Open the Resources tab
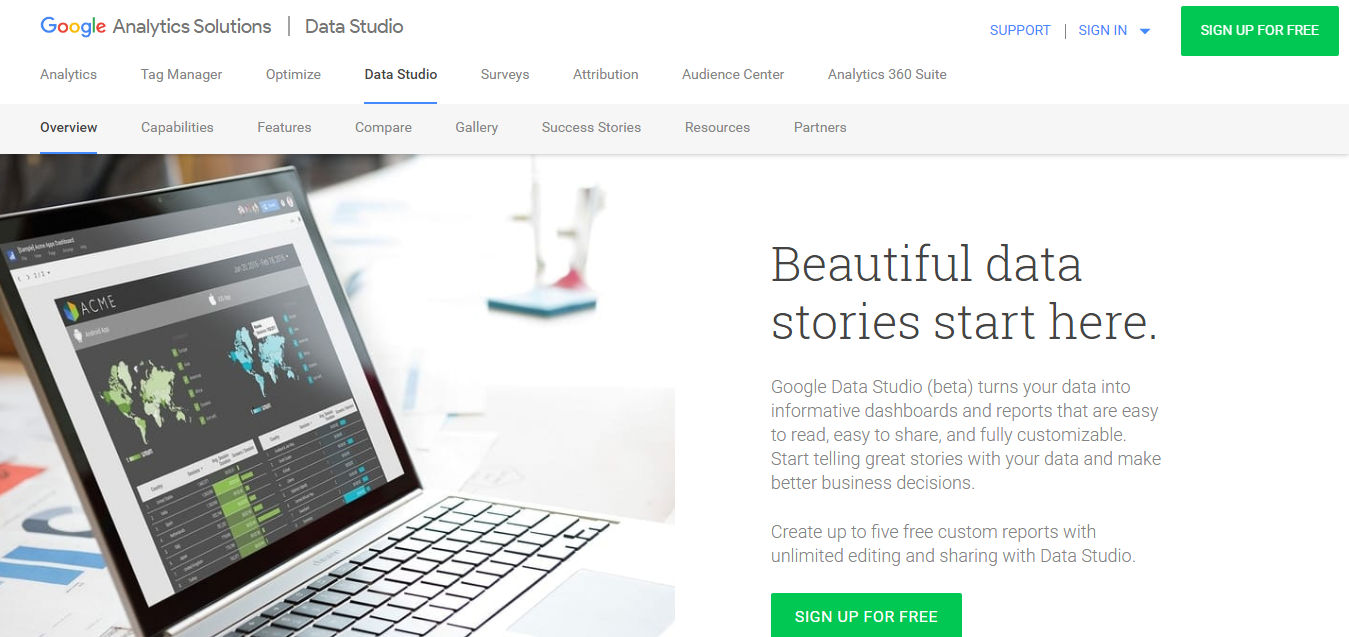The height and width of the screenshot is (637, 1349). click(717, 127)
